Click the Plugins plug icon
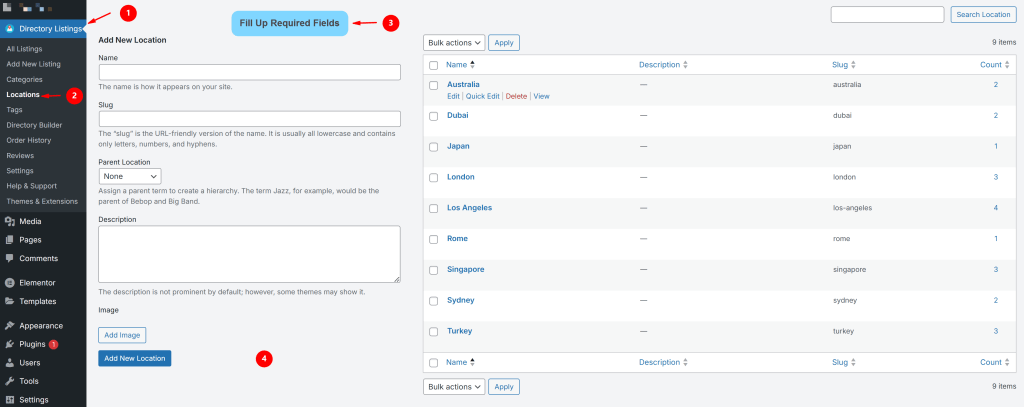This screenshot has width=1024, height=407. [10, 344]
